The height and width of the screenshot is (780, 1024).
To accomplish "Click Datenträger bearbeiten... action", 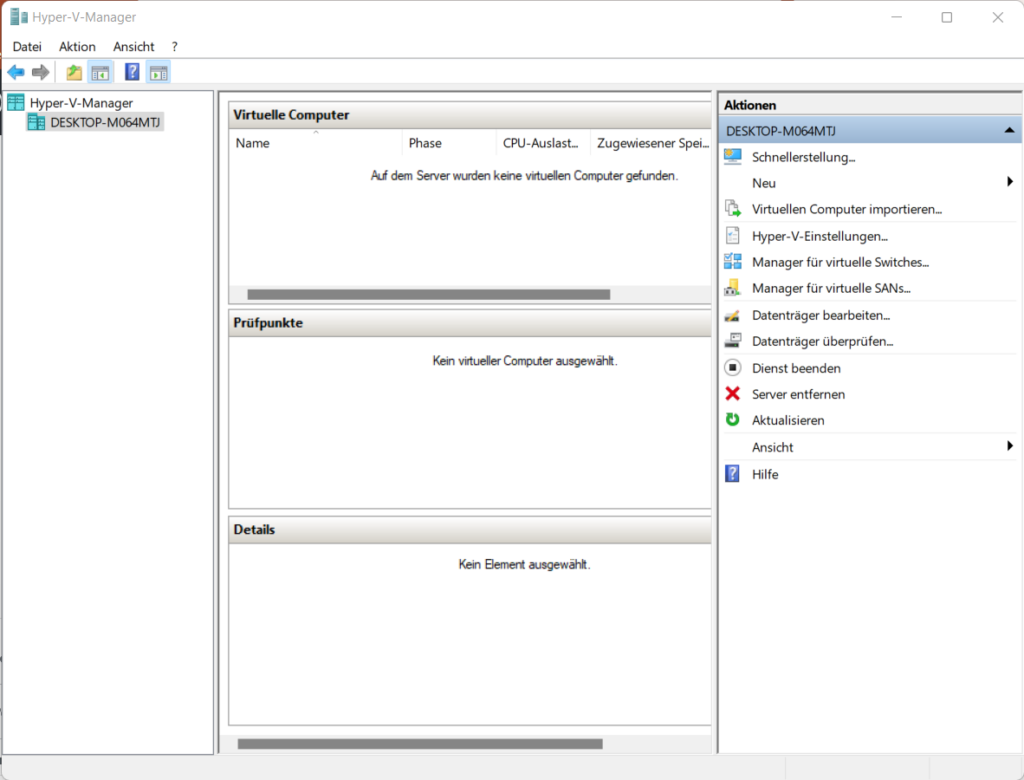I will pyautogui.click(x=822, y=315).
